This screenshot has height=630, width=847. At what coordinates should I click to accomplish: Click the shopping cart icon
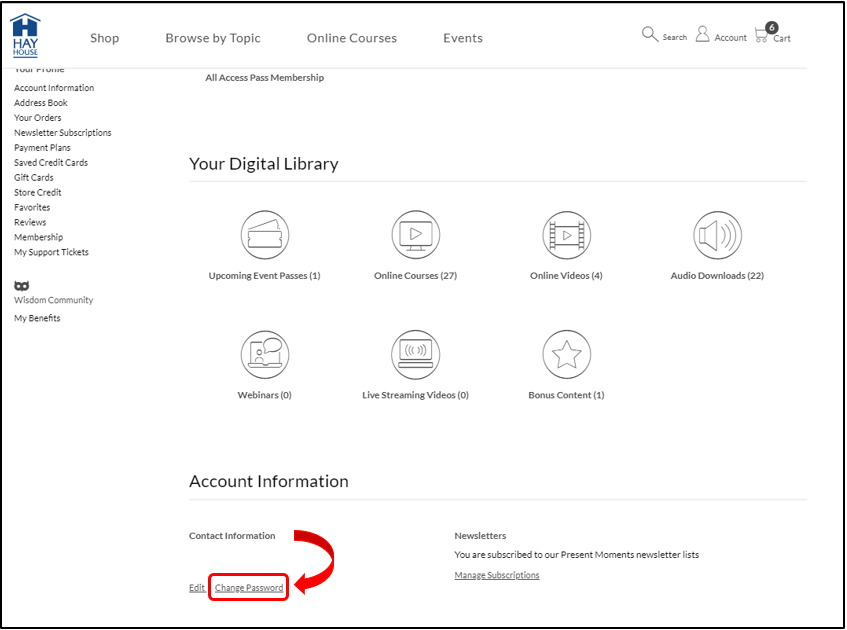(762, 35)
